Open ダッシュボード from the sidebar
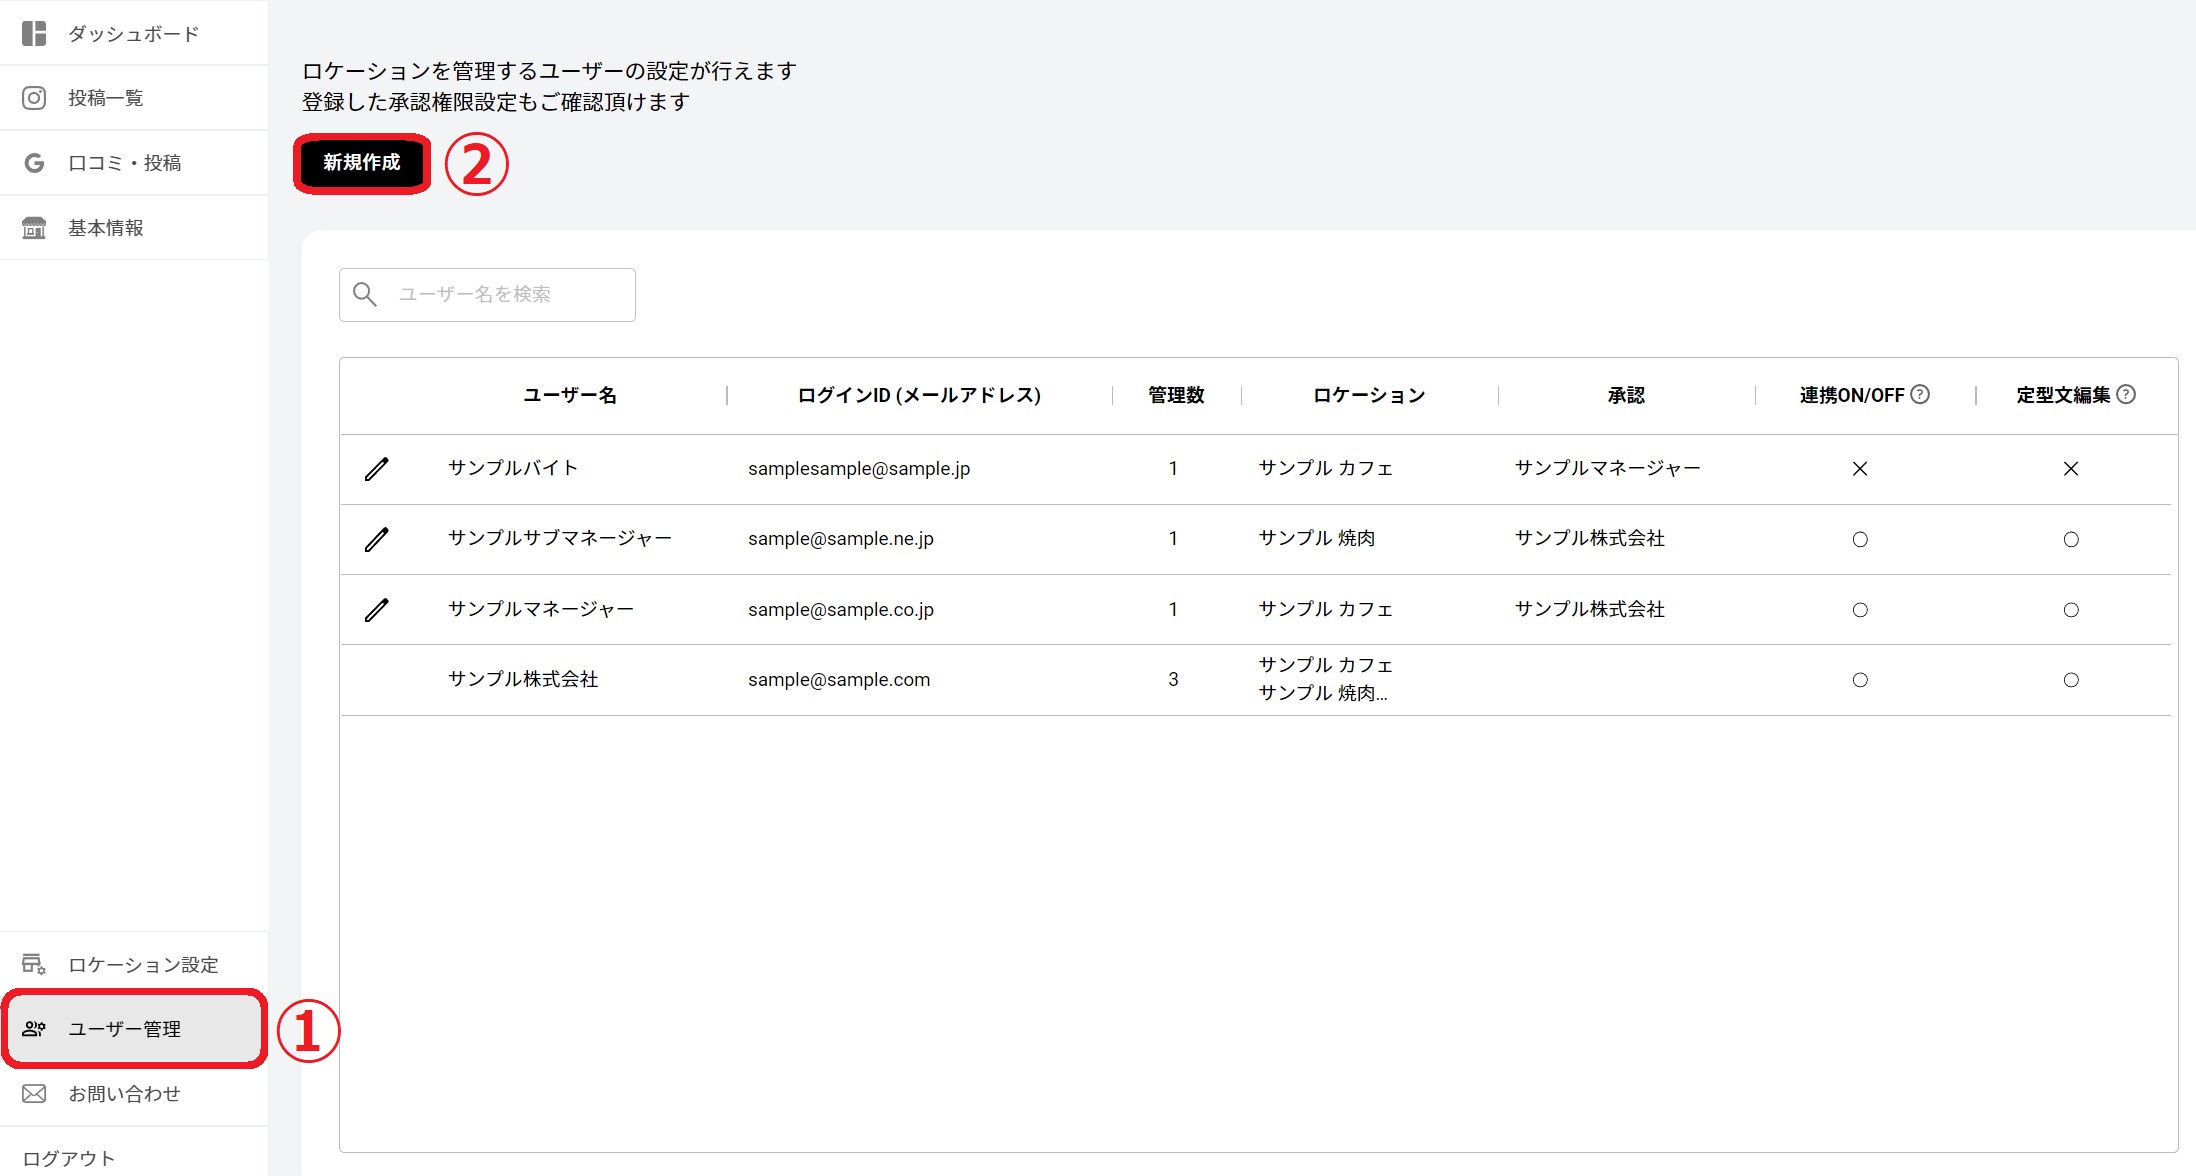 [133, 34]
